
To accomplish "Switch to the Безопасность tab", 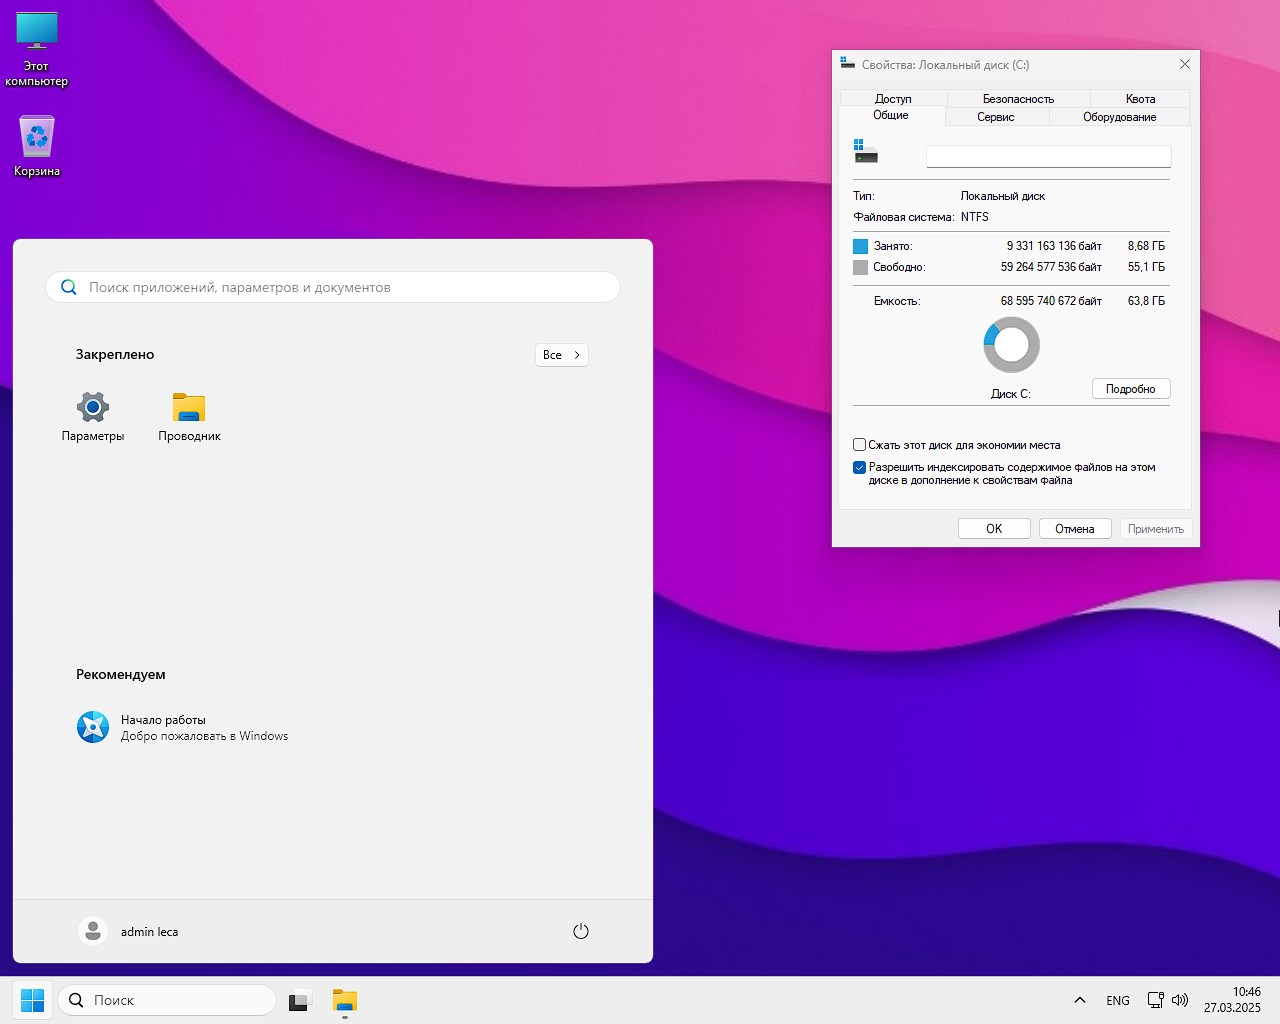I will pos(1018,99).
